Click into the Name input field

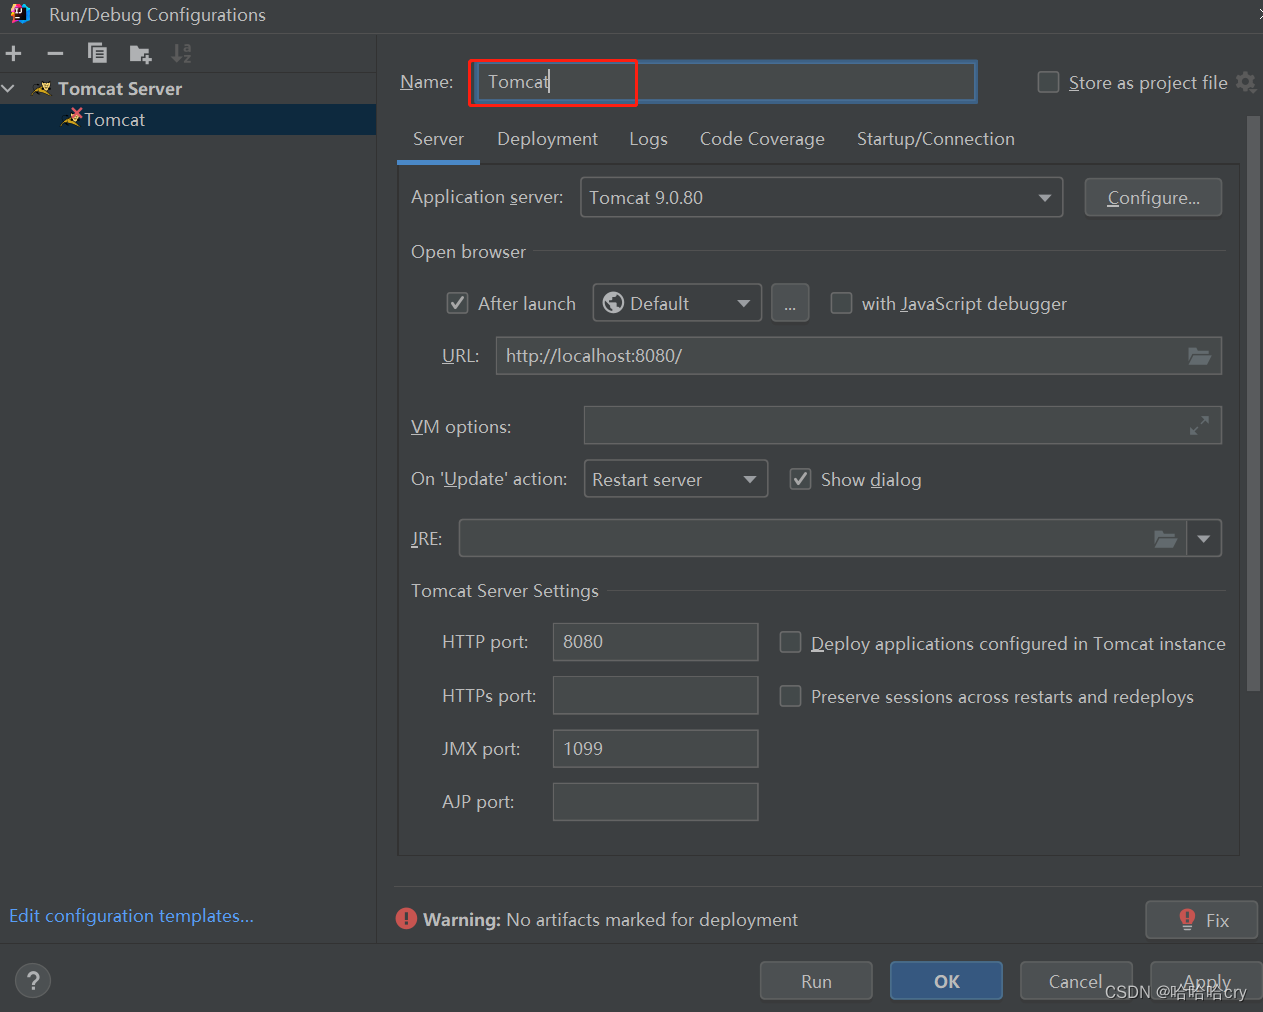[x=726, y=82]
